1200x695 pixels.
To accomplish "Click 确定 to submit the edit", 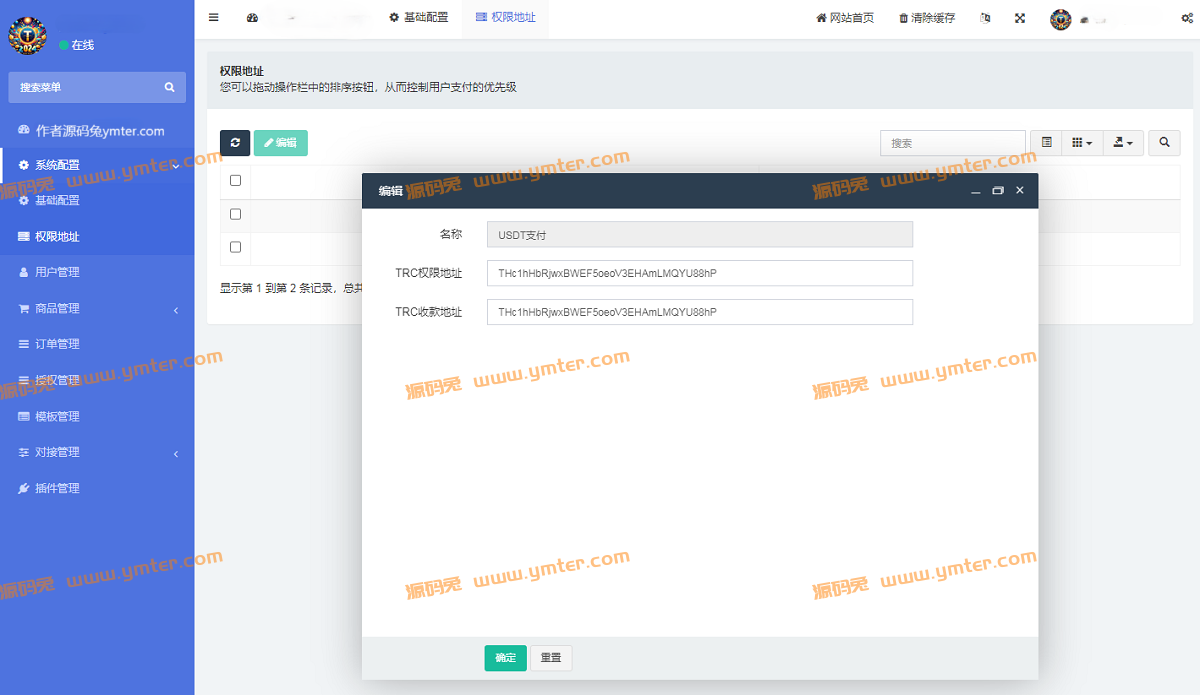I will [x=506, y=658].
